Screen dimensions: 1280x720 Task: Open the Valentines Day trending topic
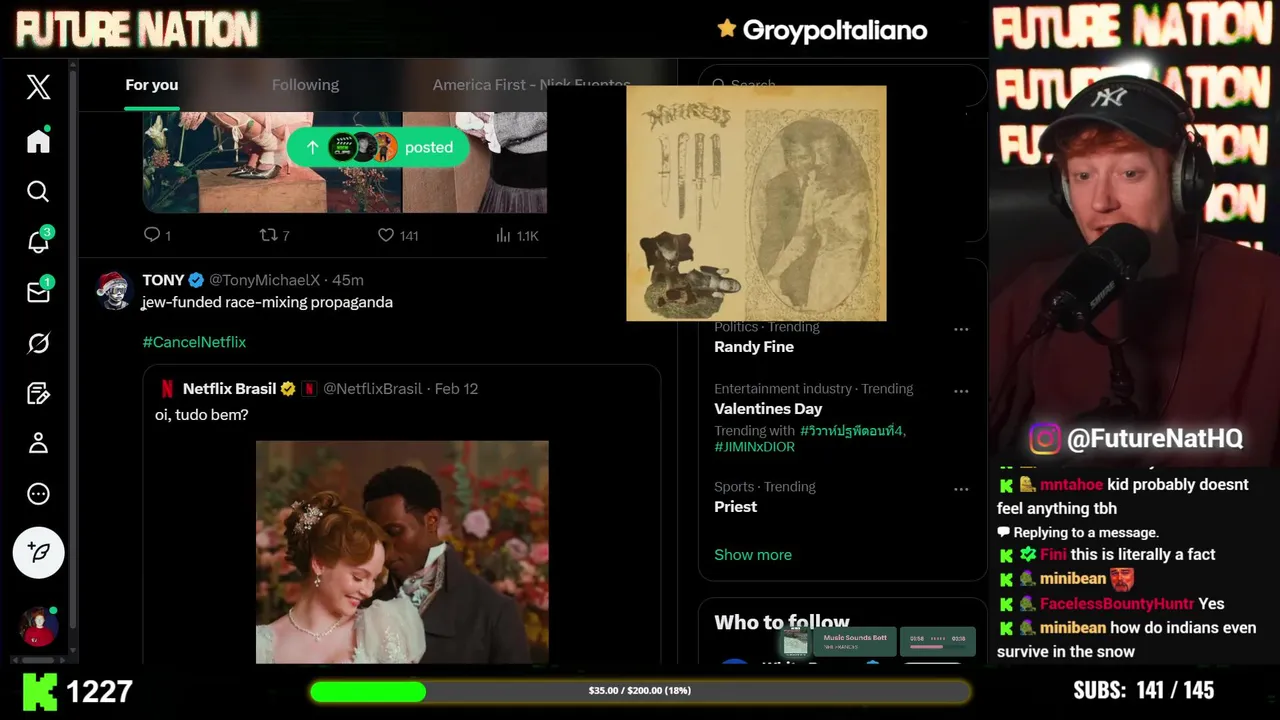point(768,409)
